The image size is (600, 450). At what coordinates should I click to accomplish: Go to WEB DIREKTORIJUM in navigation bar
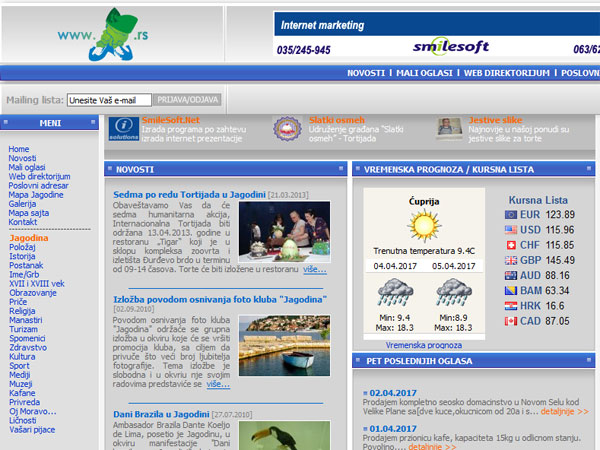tap(507, 73)
